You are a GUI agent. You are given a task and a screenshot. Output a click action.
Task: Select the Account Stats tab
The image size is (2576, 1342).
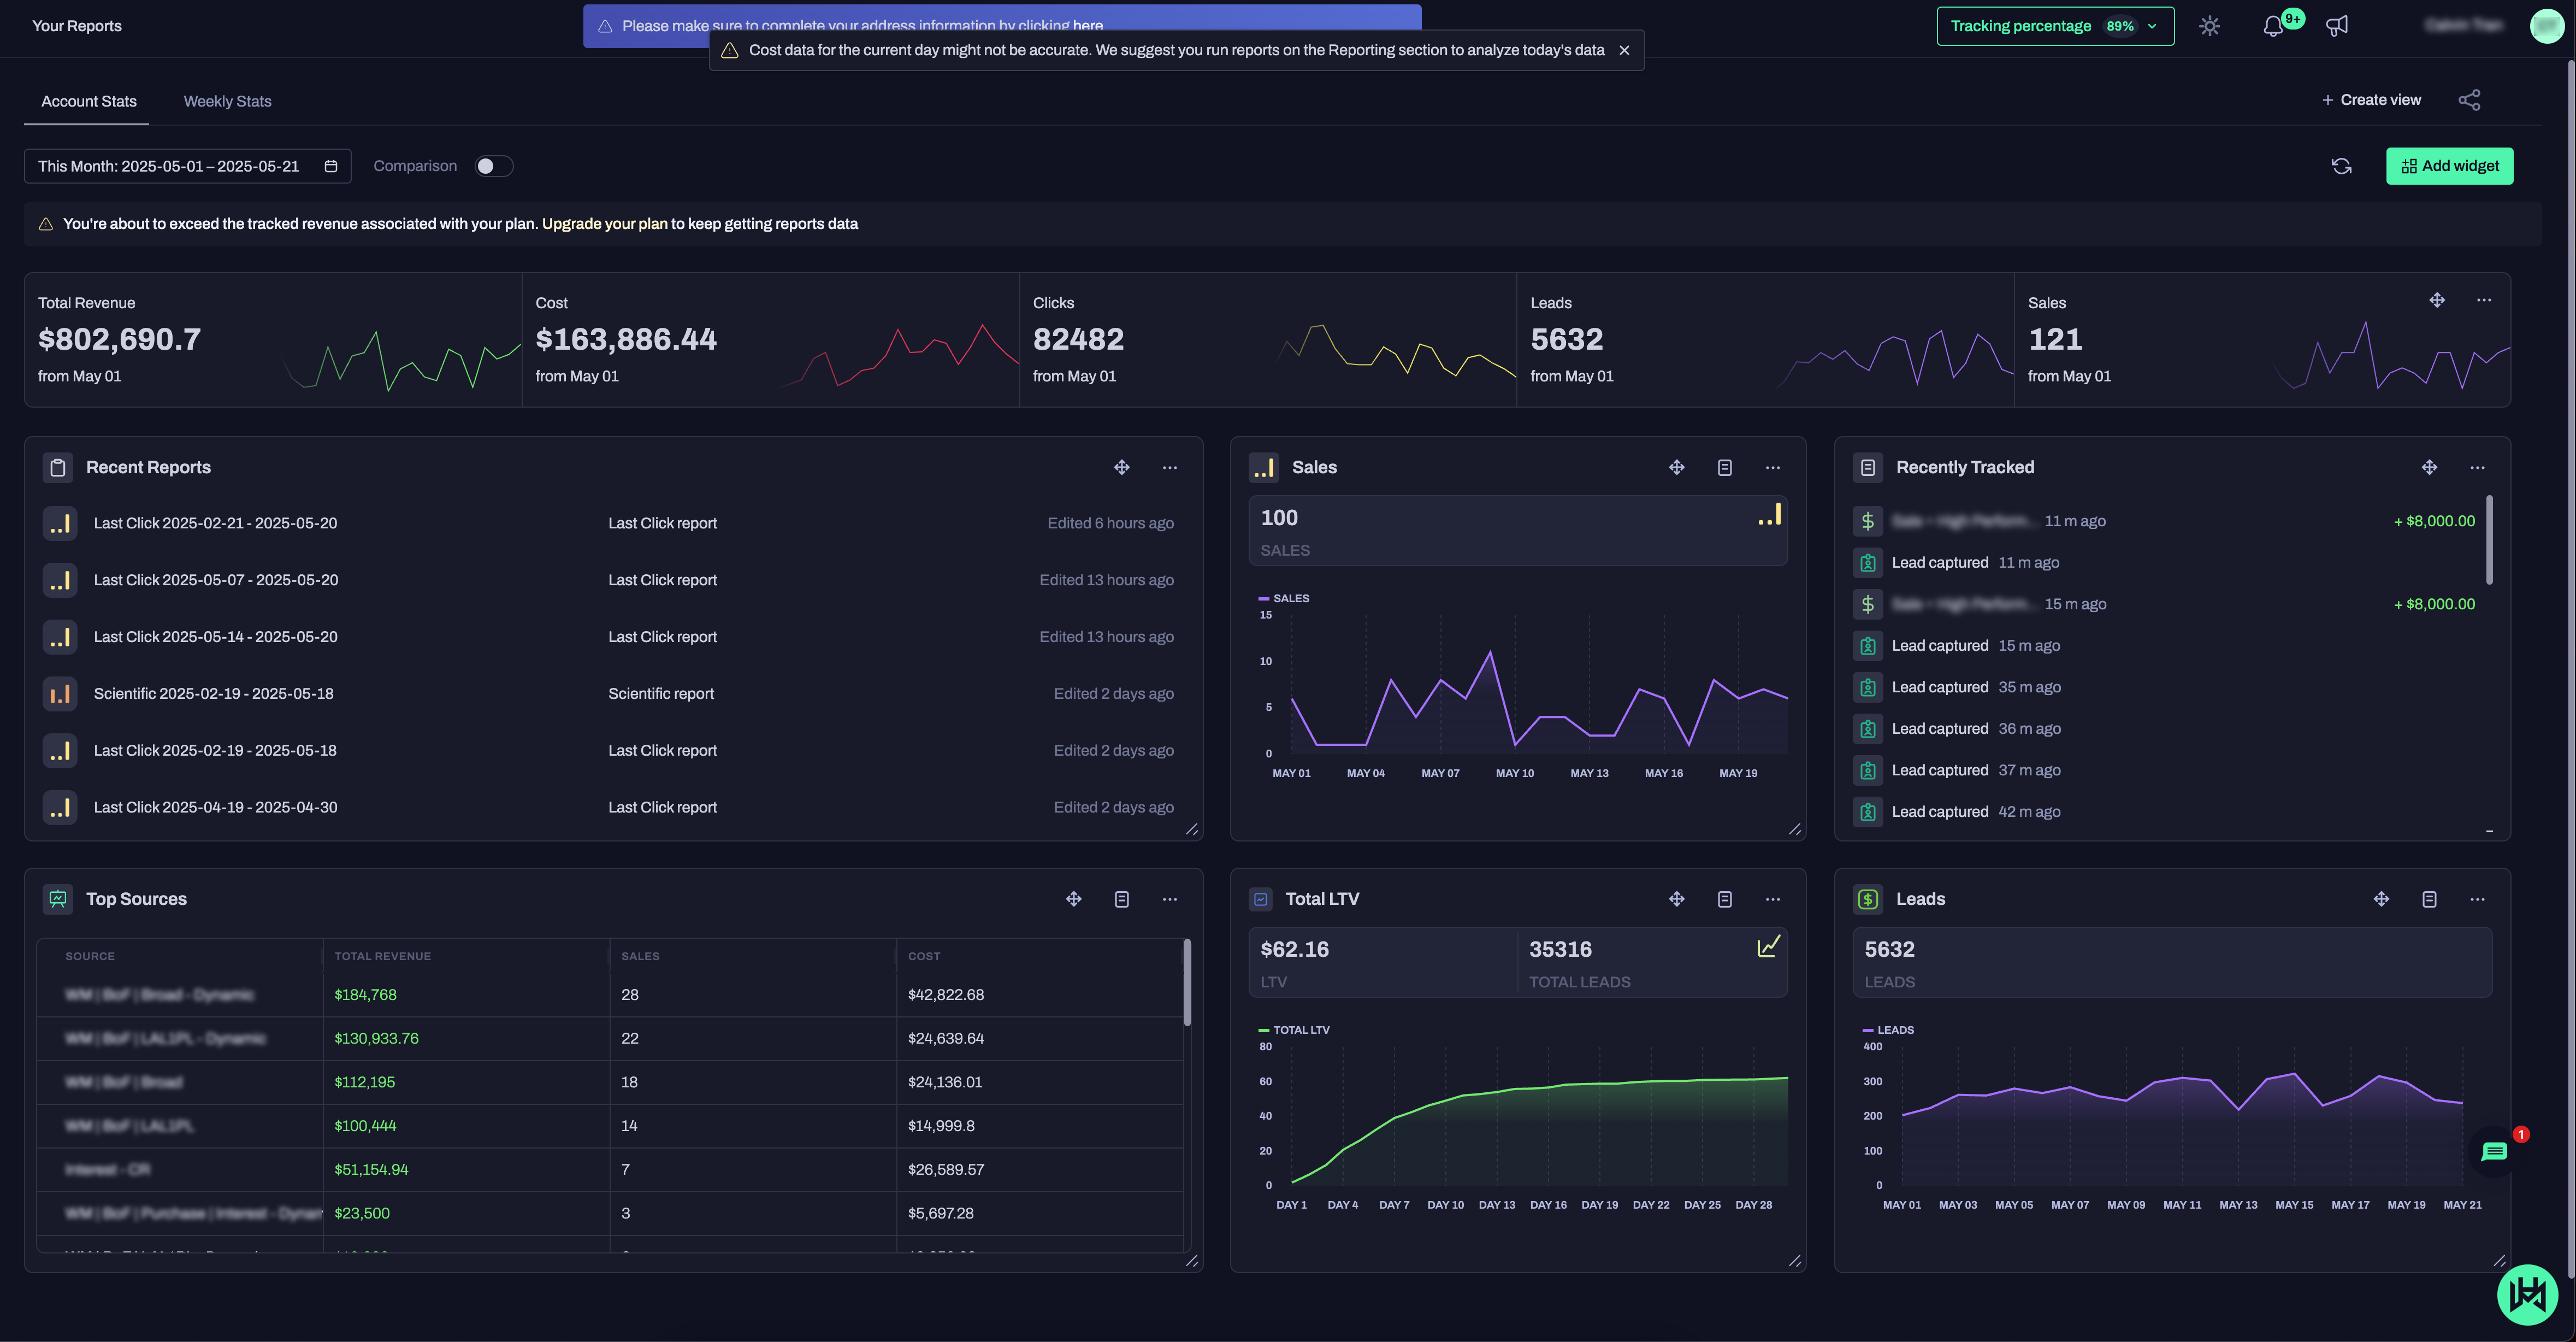(x=89, y=101)
